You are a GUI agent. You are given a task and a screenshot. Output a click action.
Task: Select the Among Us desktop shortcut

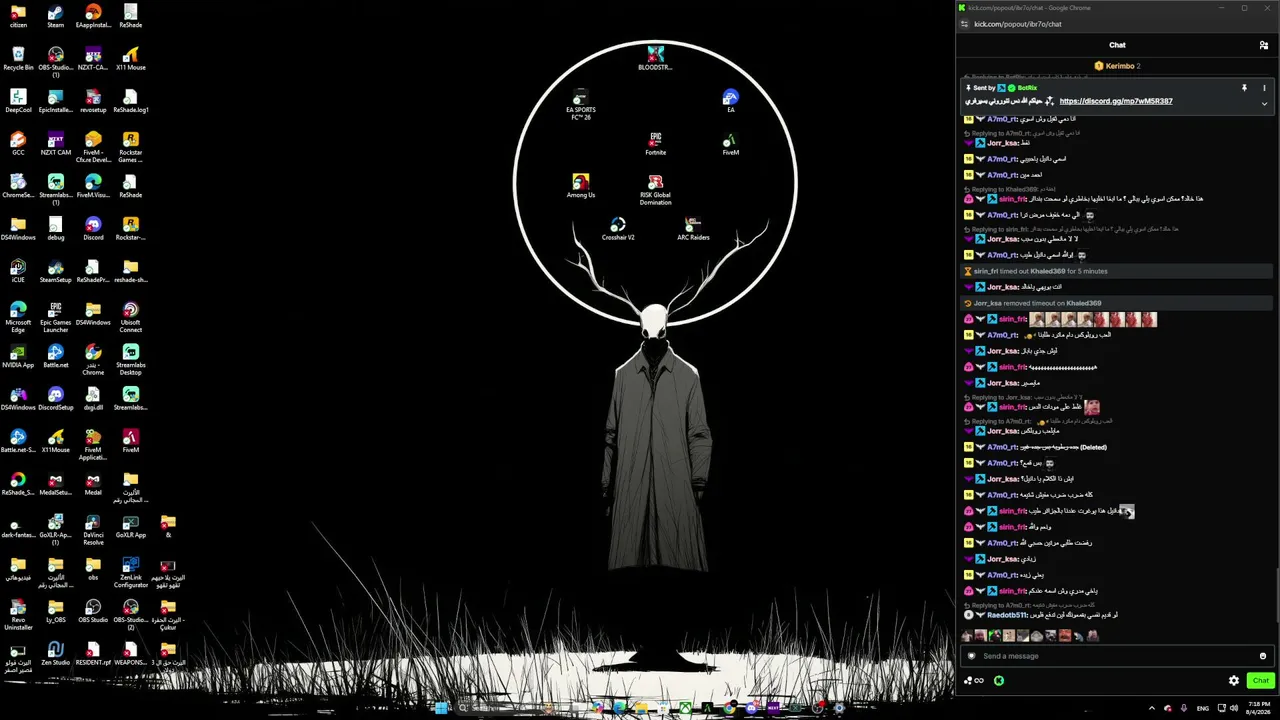click(x=580, y=187)
